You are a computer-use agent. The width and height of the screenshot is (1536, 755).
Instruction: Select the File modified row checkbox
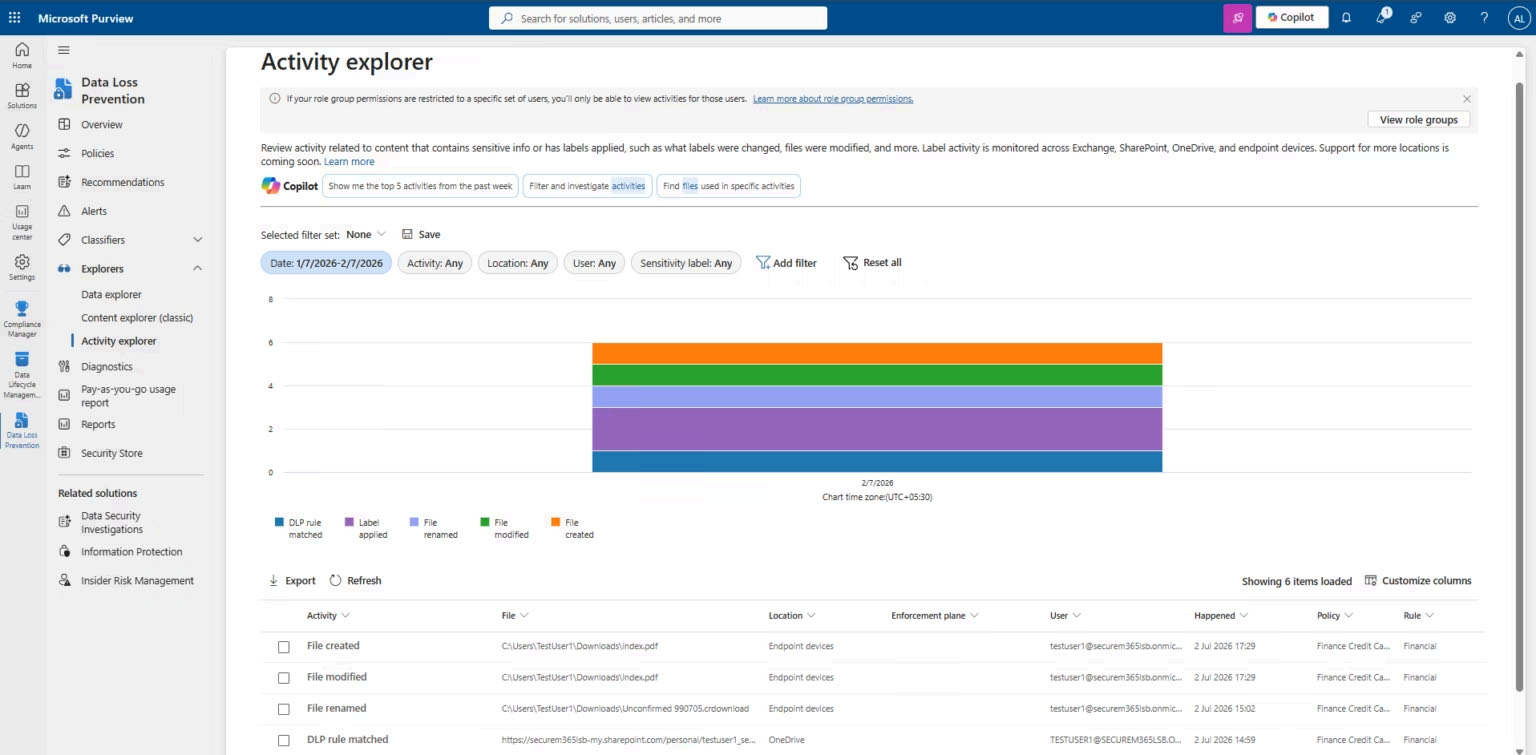pyautogui.click(x=284, y=678)
